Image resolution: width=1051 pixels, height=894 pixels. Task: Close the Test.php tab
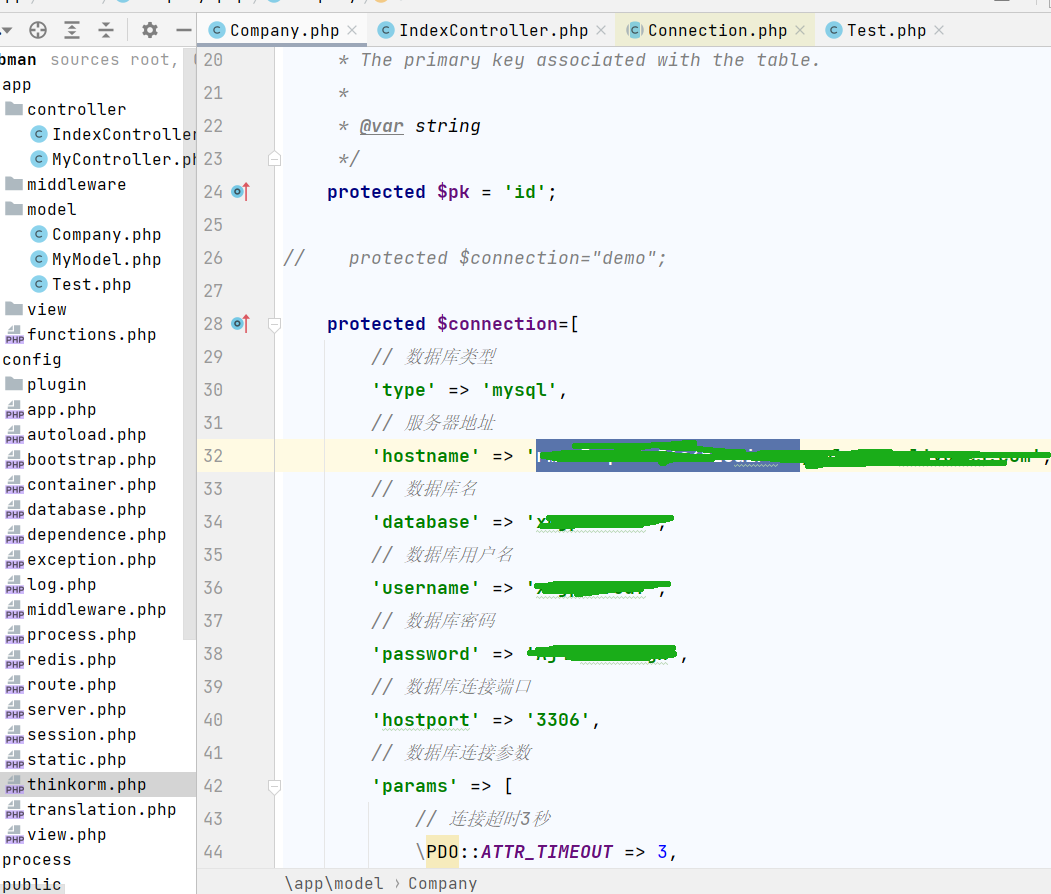(x=939, y=30)
